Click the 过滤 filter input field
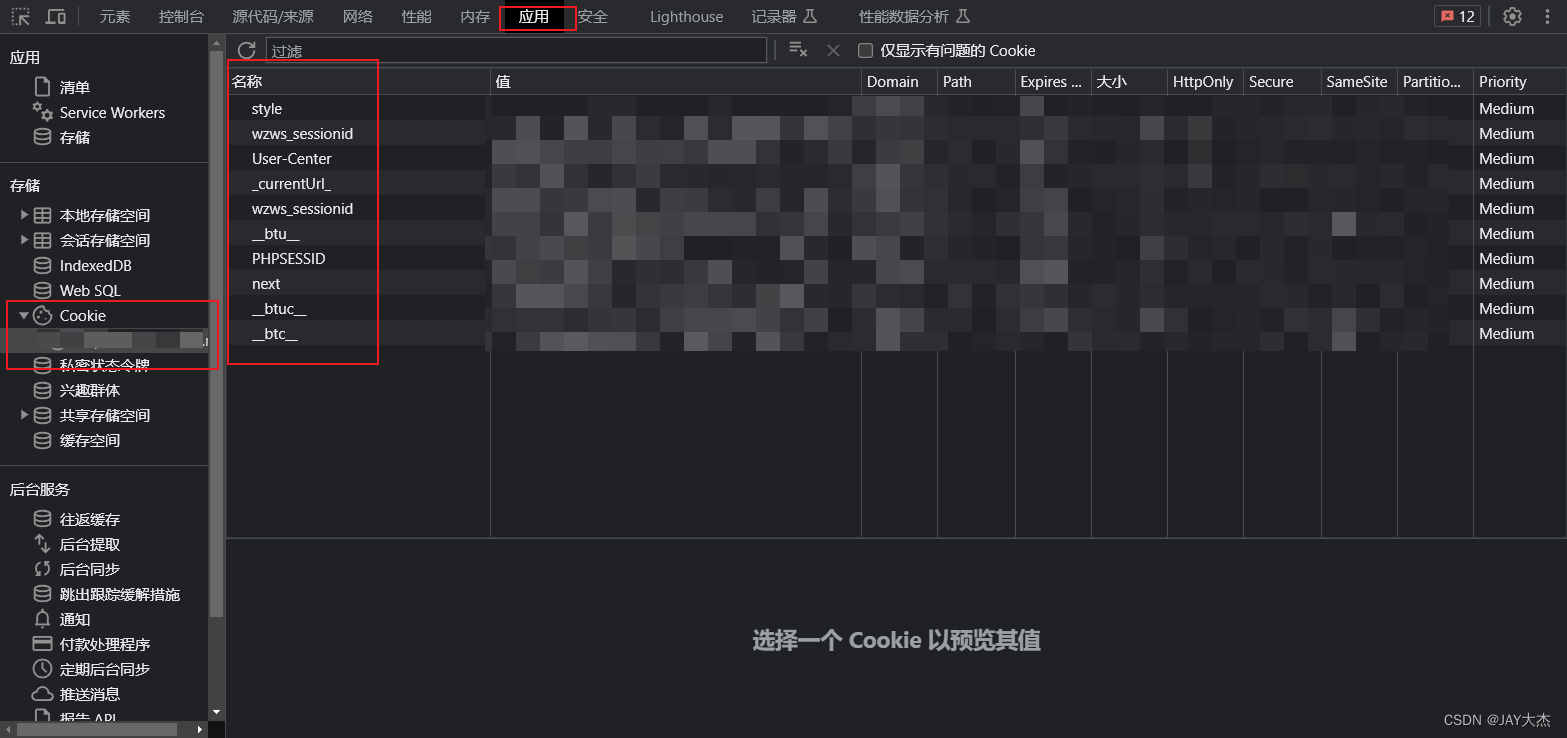This screenshot has height=738, width=1567. coord(500,49)
